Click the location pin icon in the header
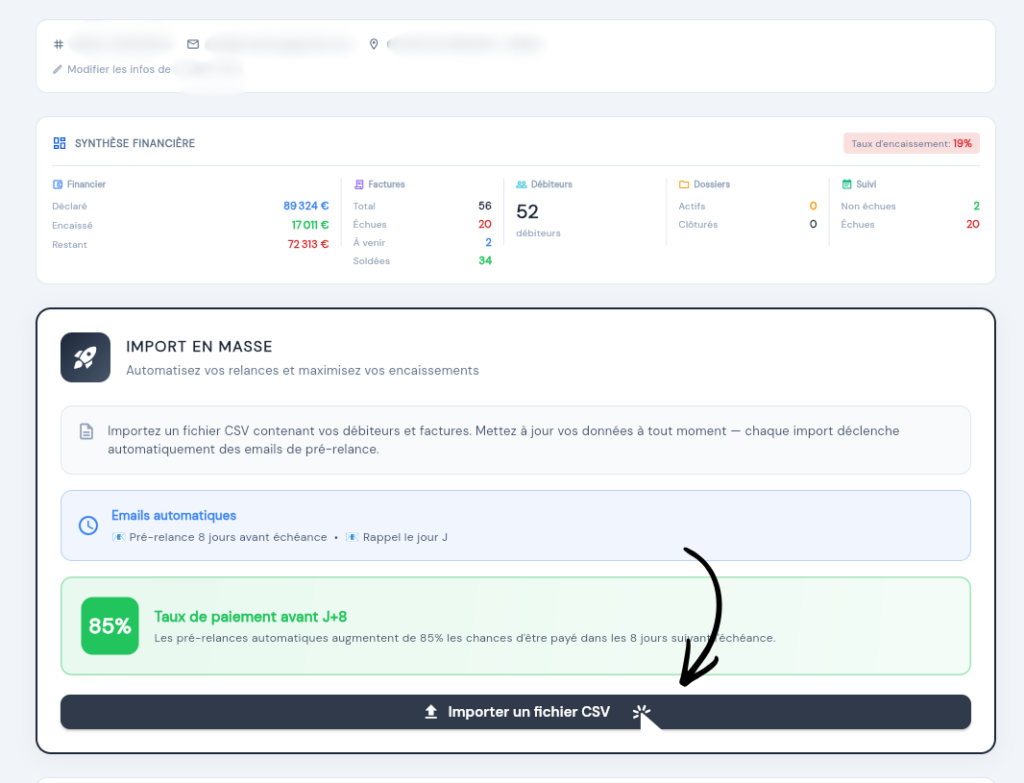Viewport: 1024px width, 783px height. coord(374,44)
